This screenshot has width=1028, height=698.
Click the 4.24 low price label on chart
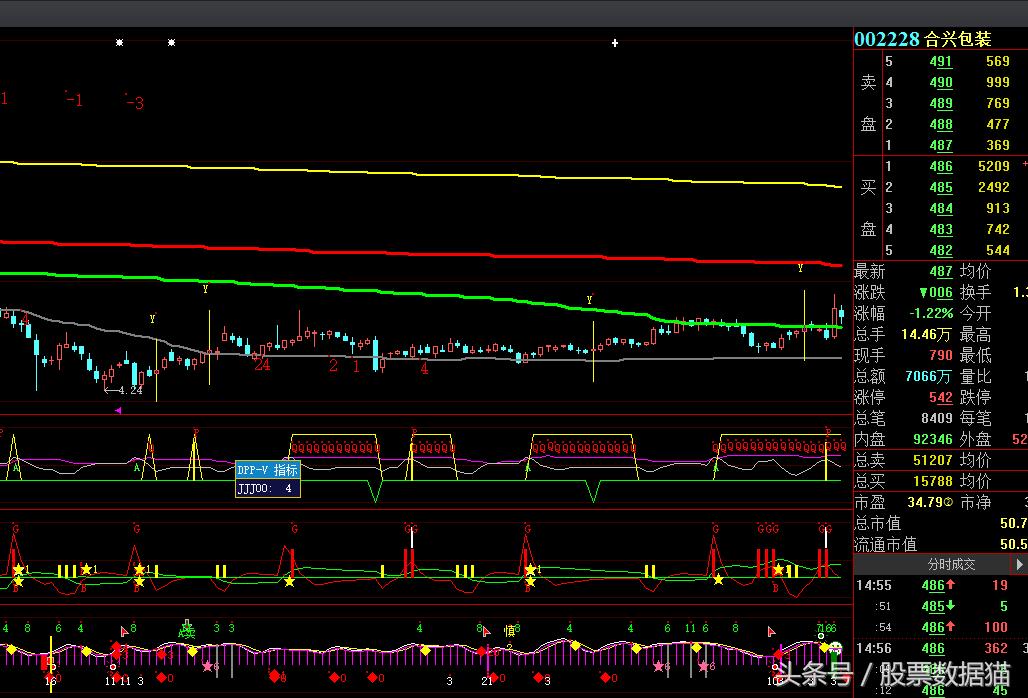coord(130,391)
